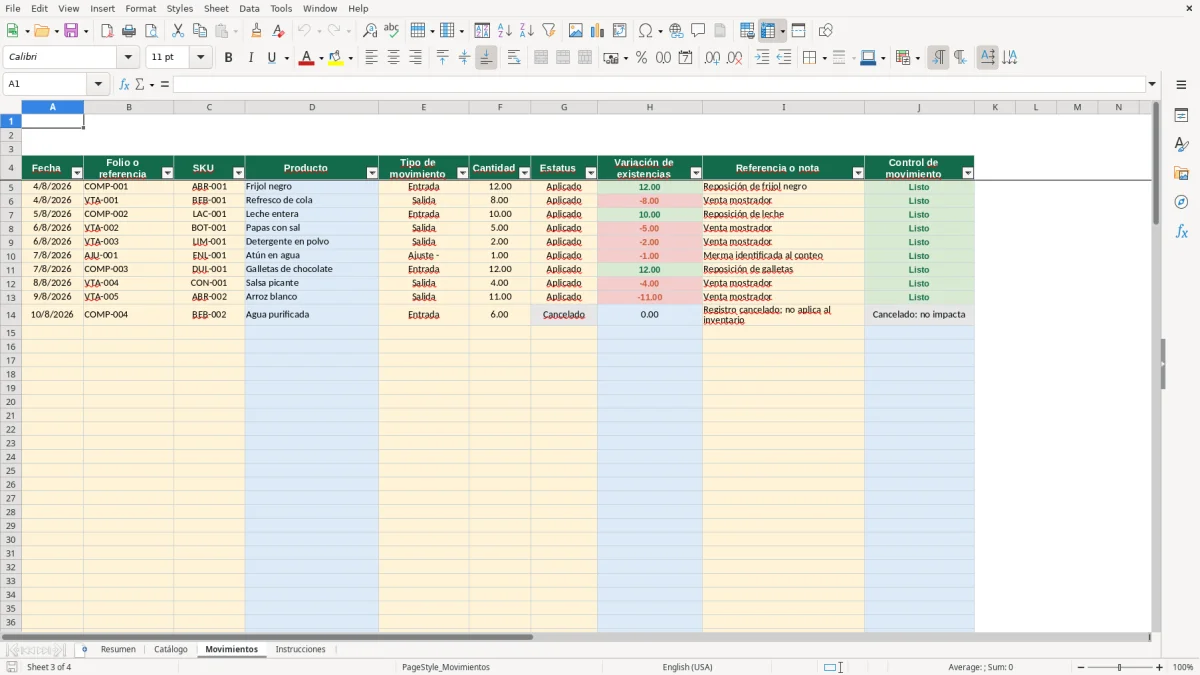Image resolution: width=1200 pixels, height=675 pixels.
Task: Toggle Wrap Text in the toolbar
Action: [x=514, y=58]
